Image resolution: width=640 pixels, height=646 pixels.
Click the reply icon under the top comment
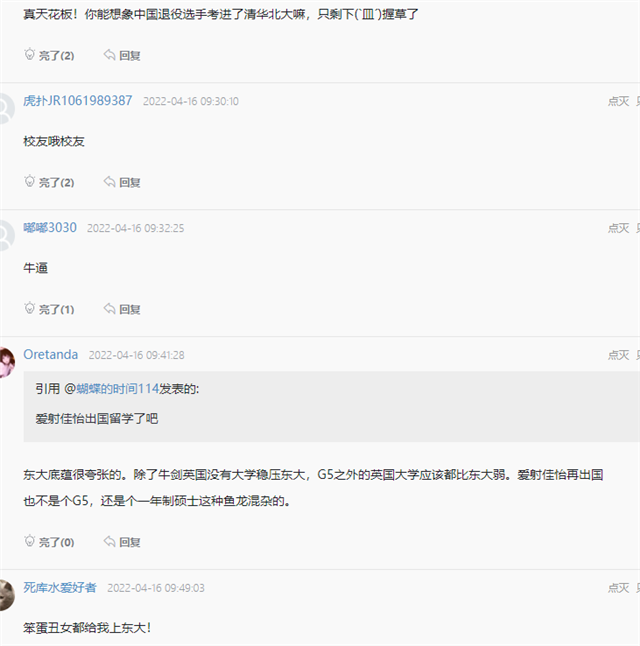(x=110, y=55)
